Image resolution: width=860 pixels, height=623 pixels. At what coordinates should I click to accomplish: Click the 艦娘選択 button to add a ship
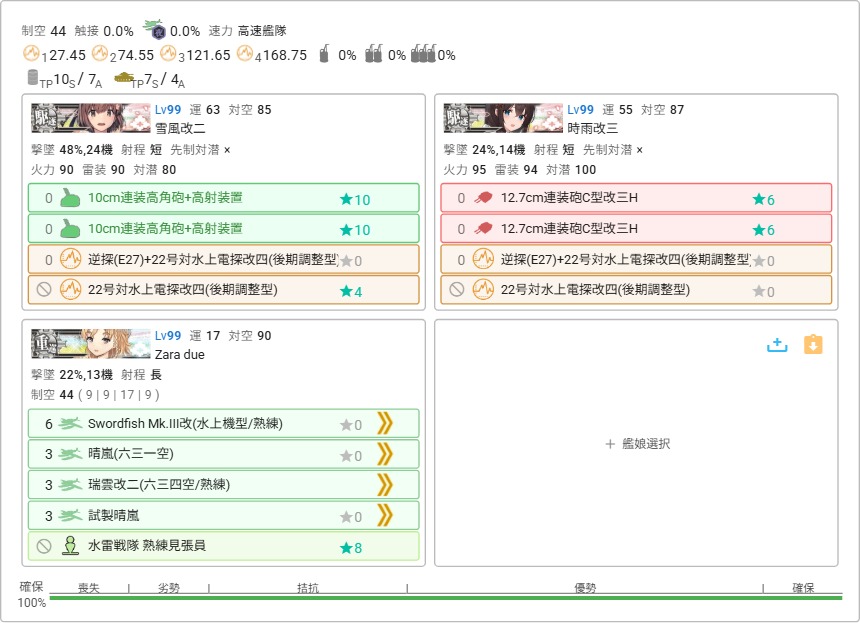(636, 444)
